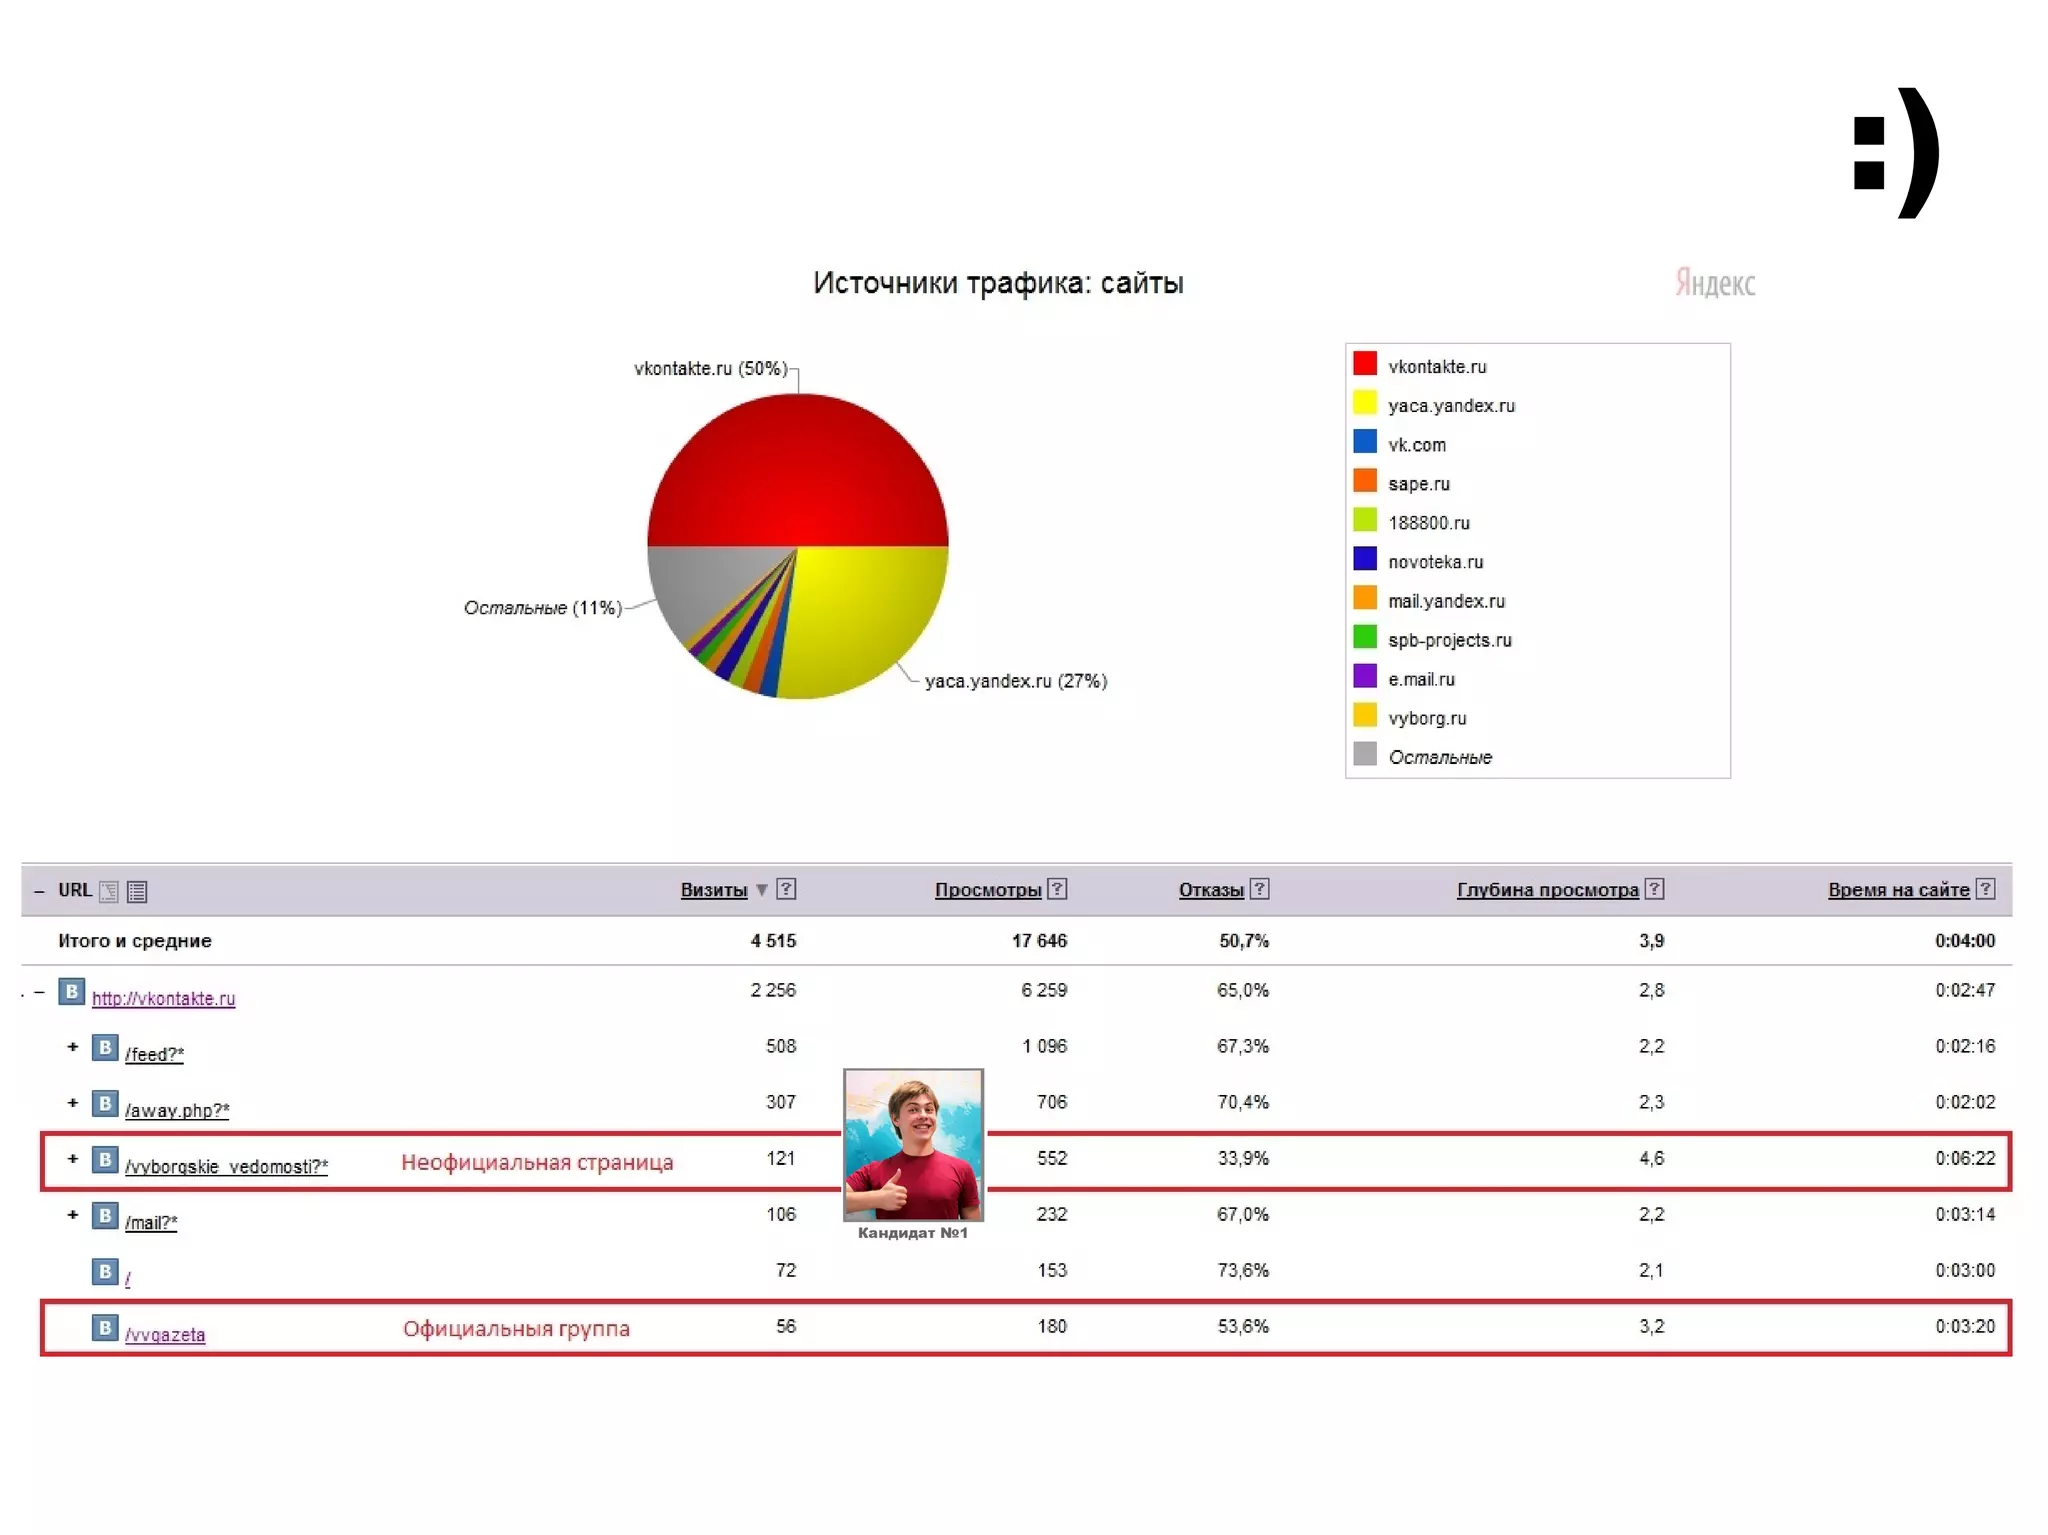Click help icon next to Время на сайте

1986,888
